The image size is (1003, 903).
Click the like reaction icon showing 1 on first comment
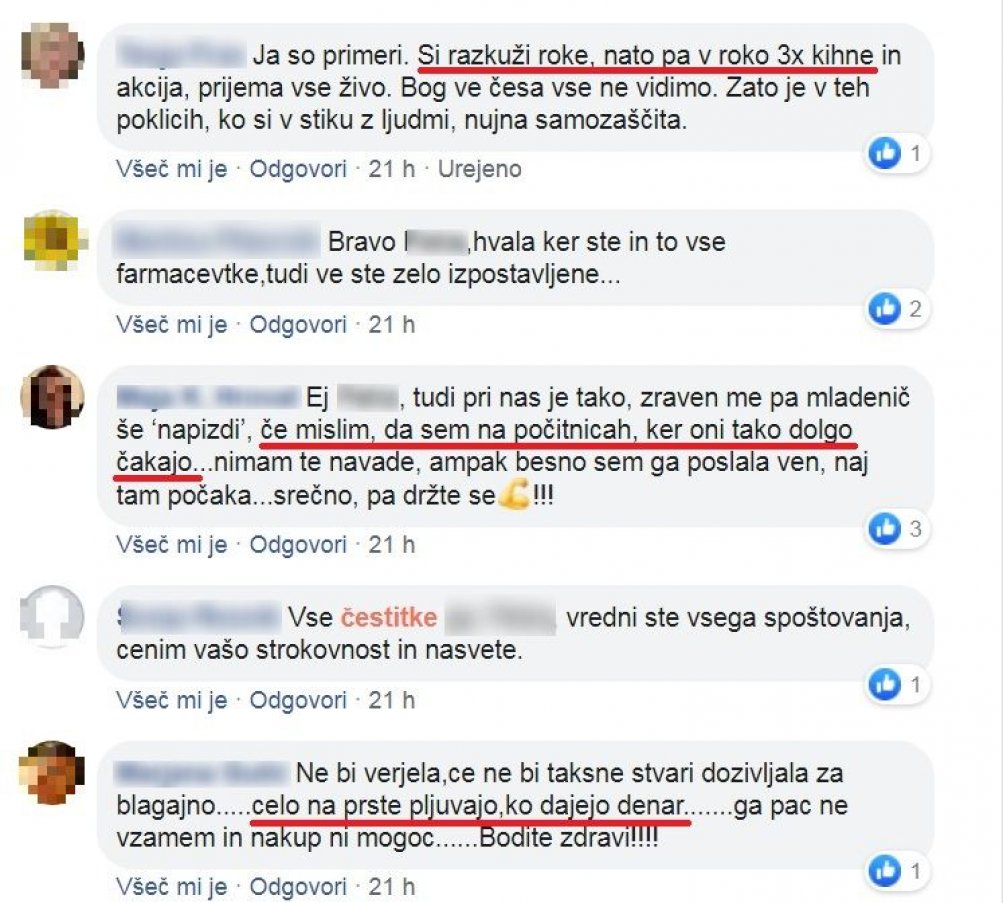point(885,153)
